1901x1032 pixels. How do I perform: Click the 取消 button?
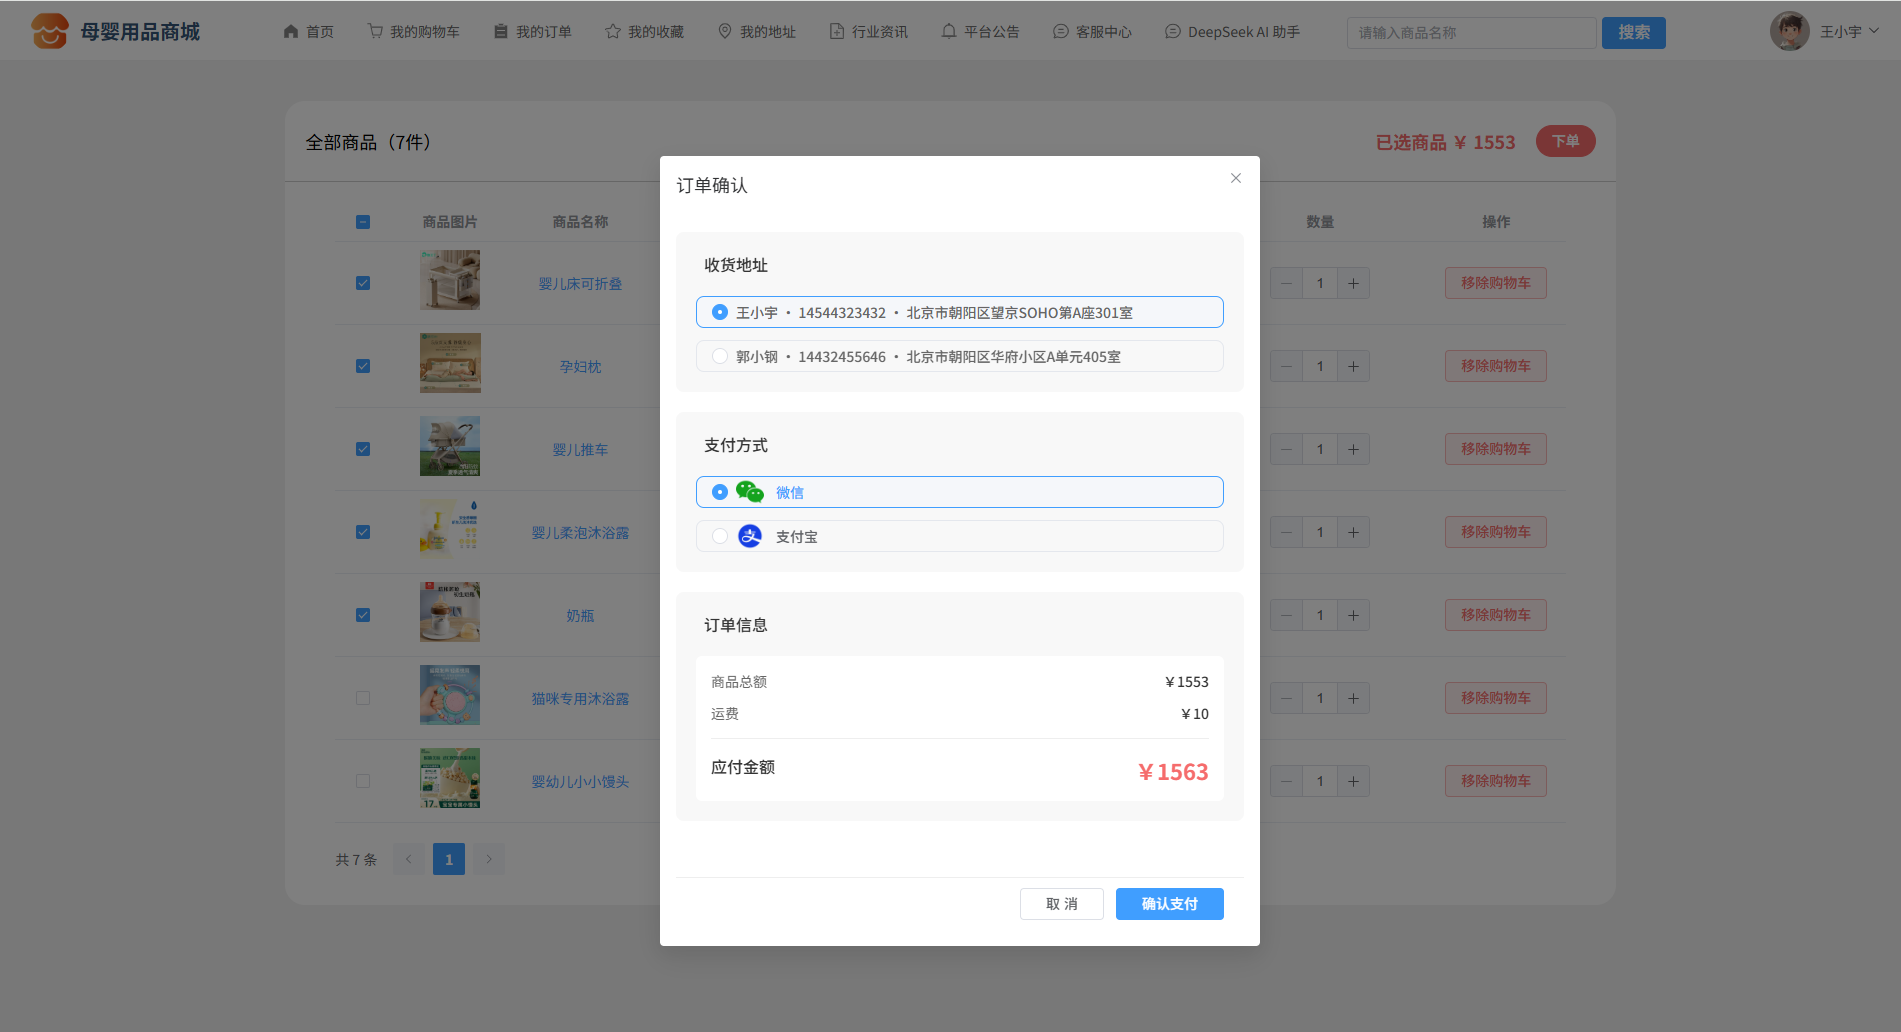coord(1061,904)
